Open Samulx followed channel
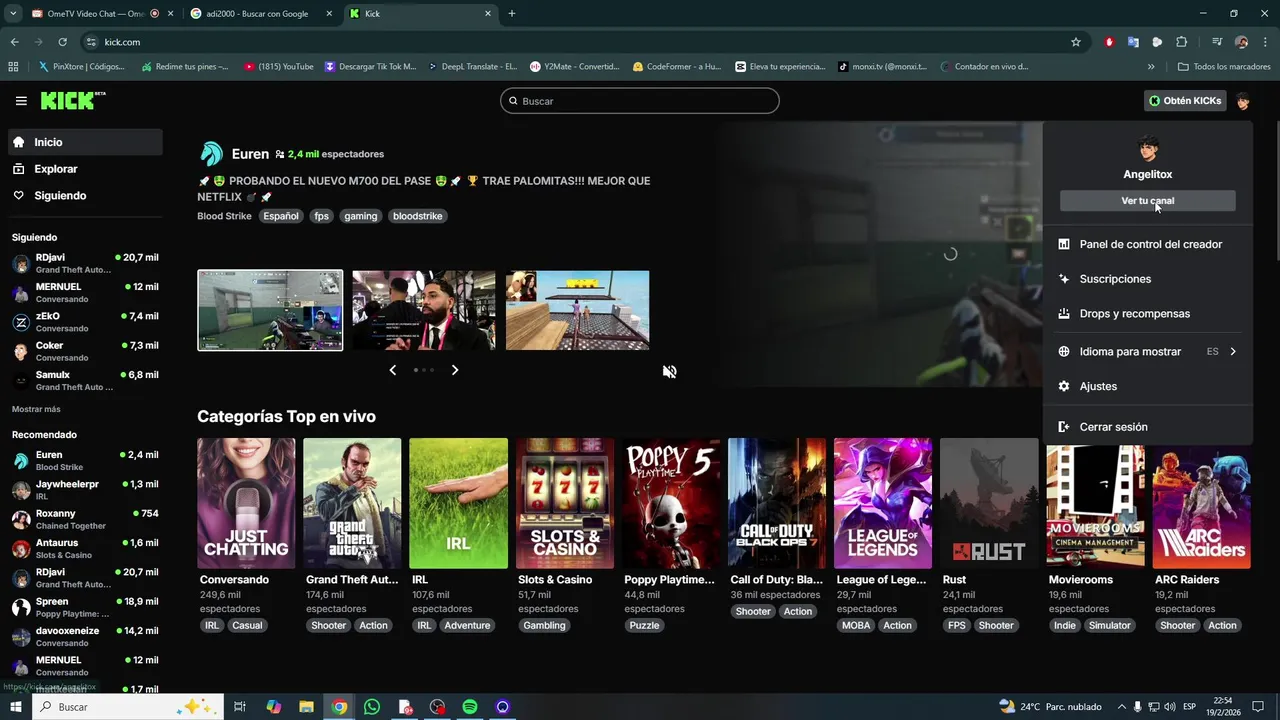The image size is (1280, 720). point(85,381)
